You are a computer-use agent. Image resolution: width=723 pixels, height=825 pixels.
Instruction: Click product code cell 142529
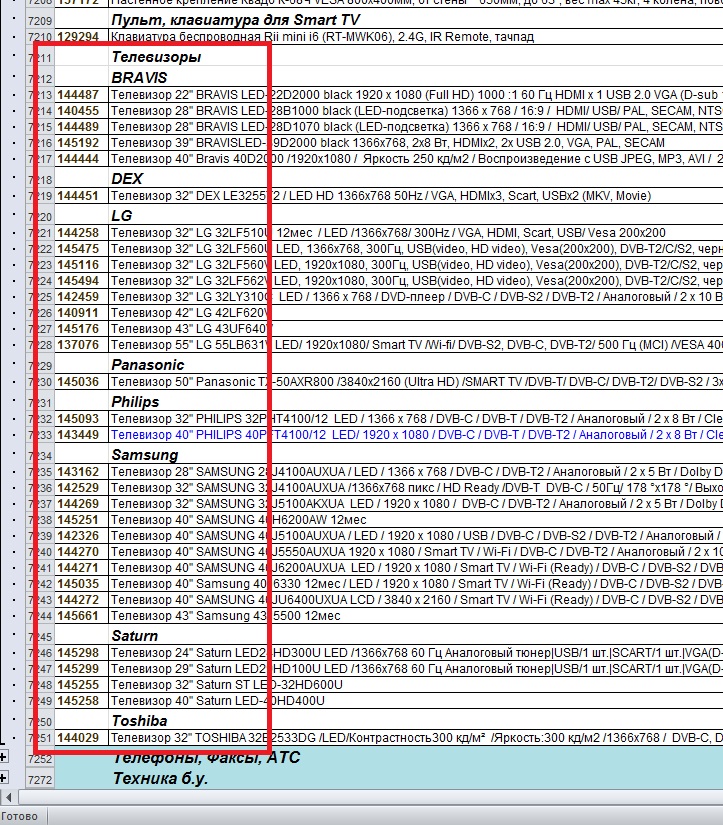click(82, 488)
